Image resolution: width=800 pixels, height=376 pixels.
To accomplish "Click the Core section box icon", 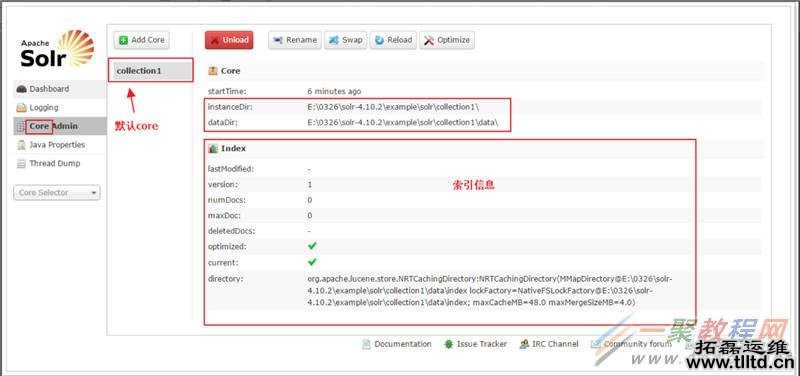I will point(213,71).
